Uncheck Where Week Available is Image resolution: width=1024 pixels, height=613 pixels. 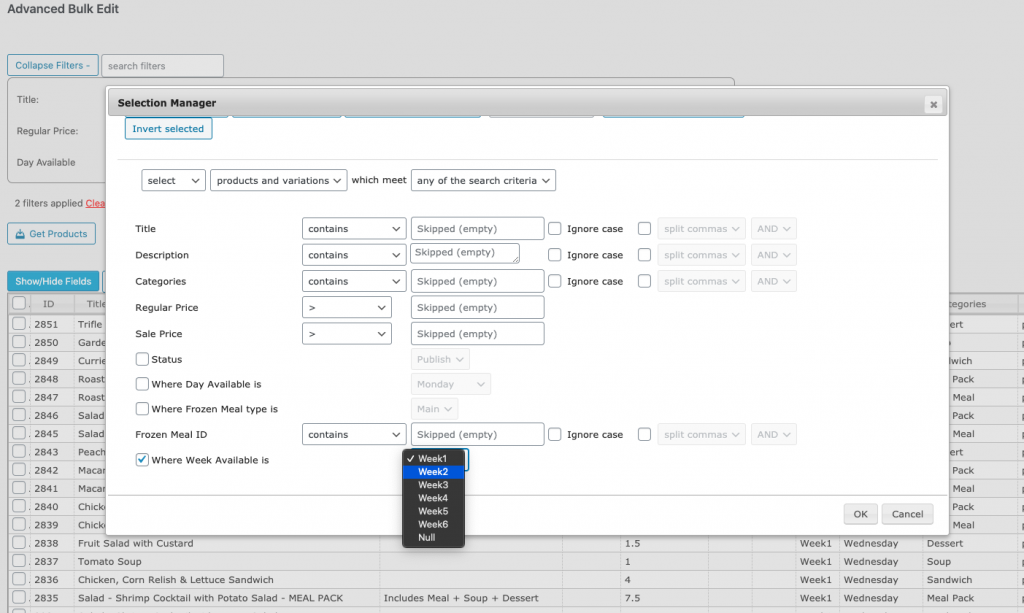click(x=142, y=460)
